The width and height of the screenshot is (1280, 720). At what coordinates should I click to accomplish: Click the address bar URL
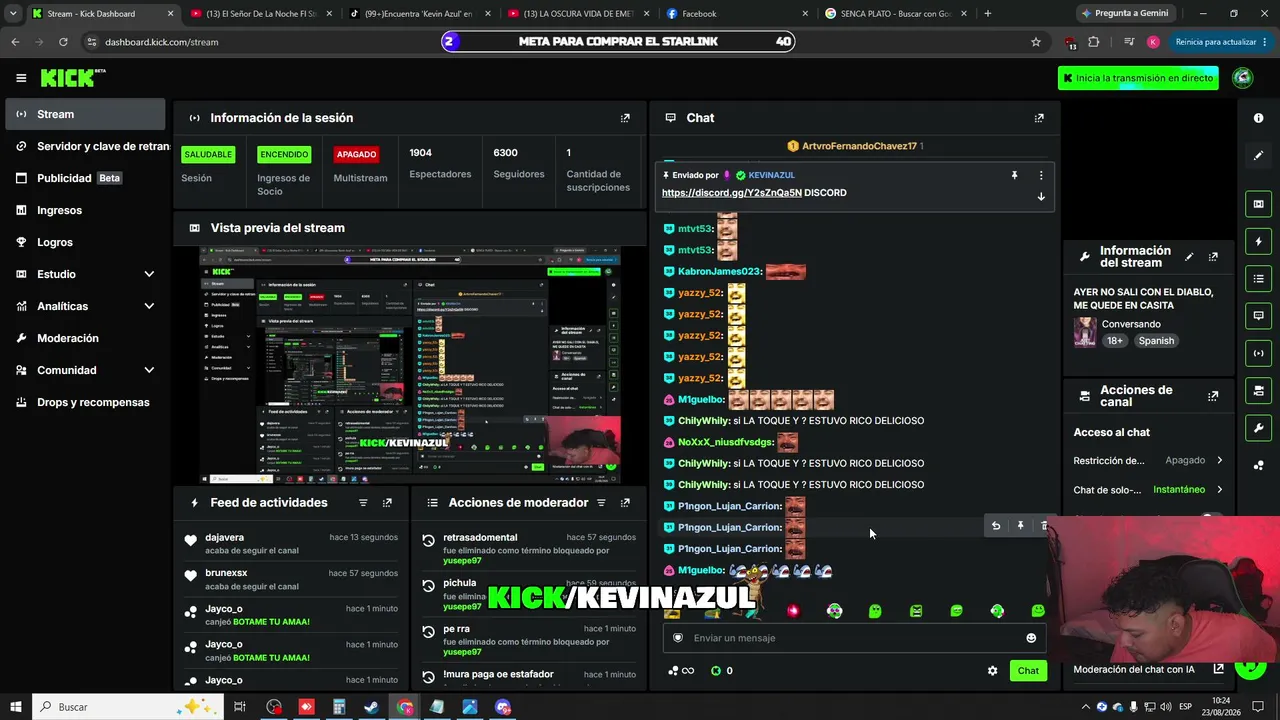pos(162,42)
